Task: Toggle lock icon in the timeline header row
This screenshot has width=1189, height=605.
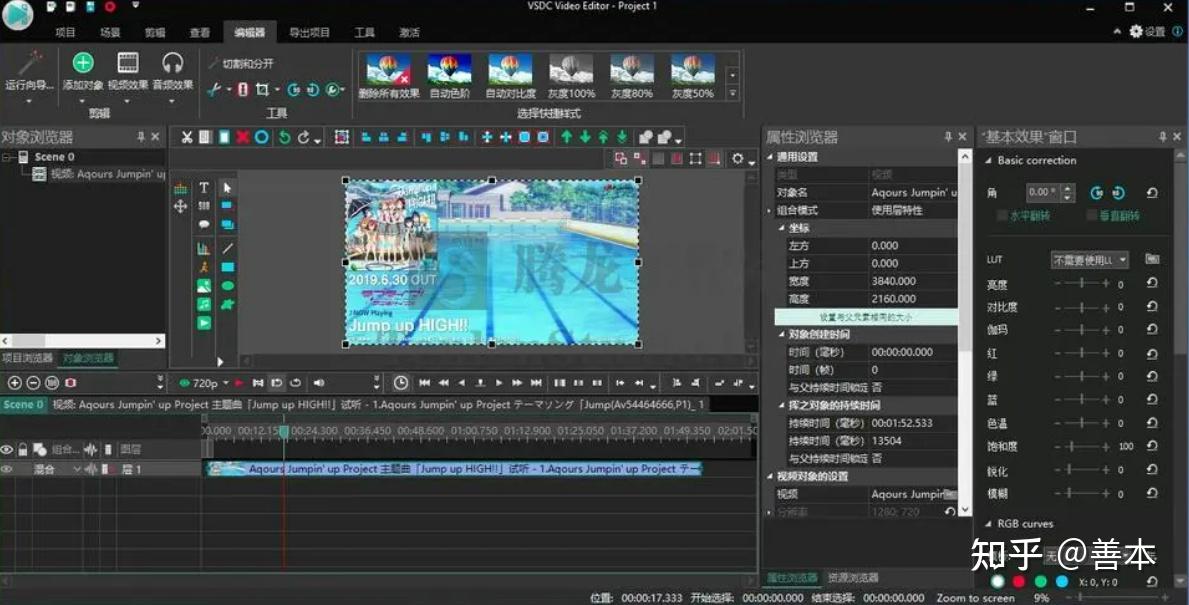Action: pos(23,450)
